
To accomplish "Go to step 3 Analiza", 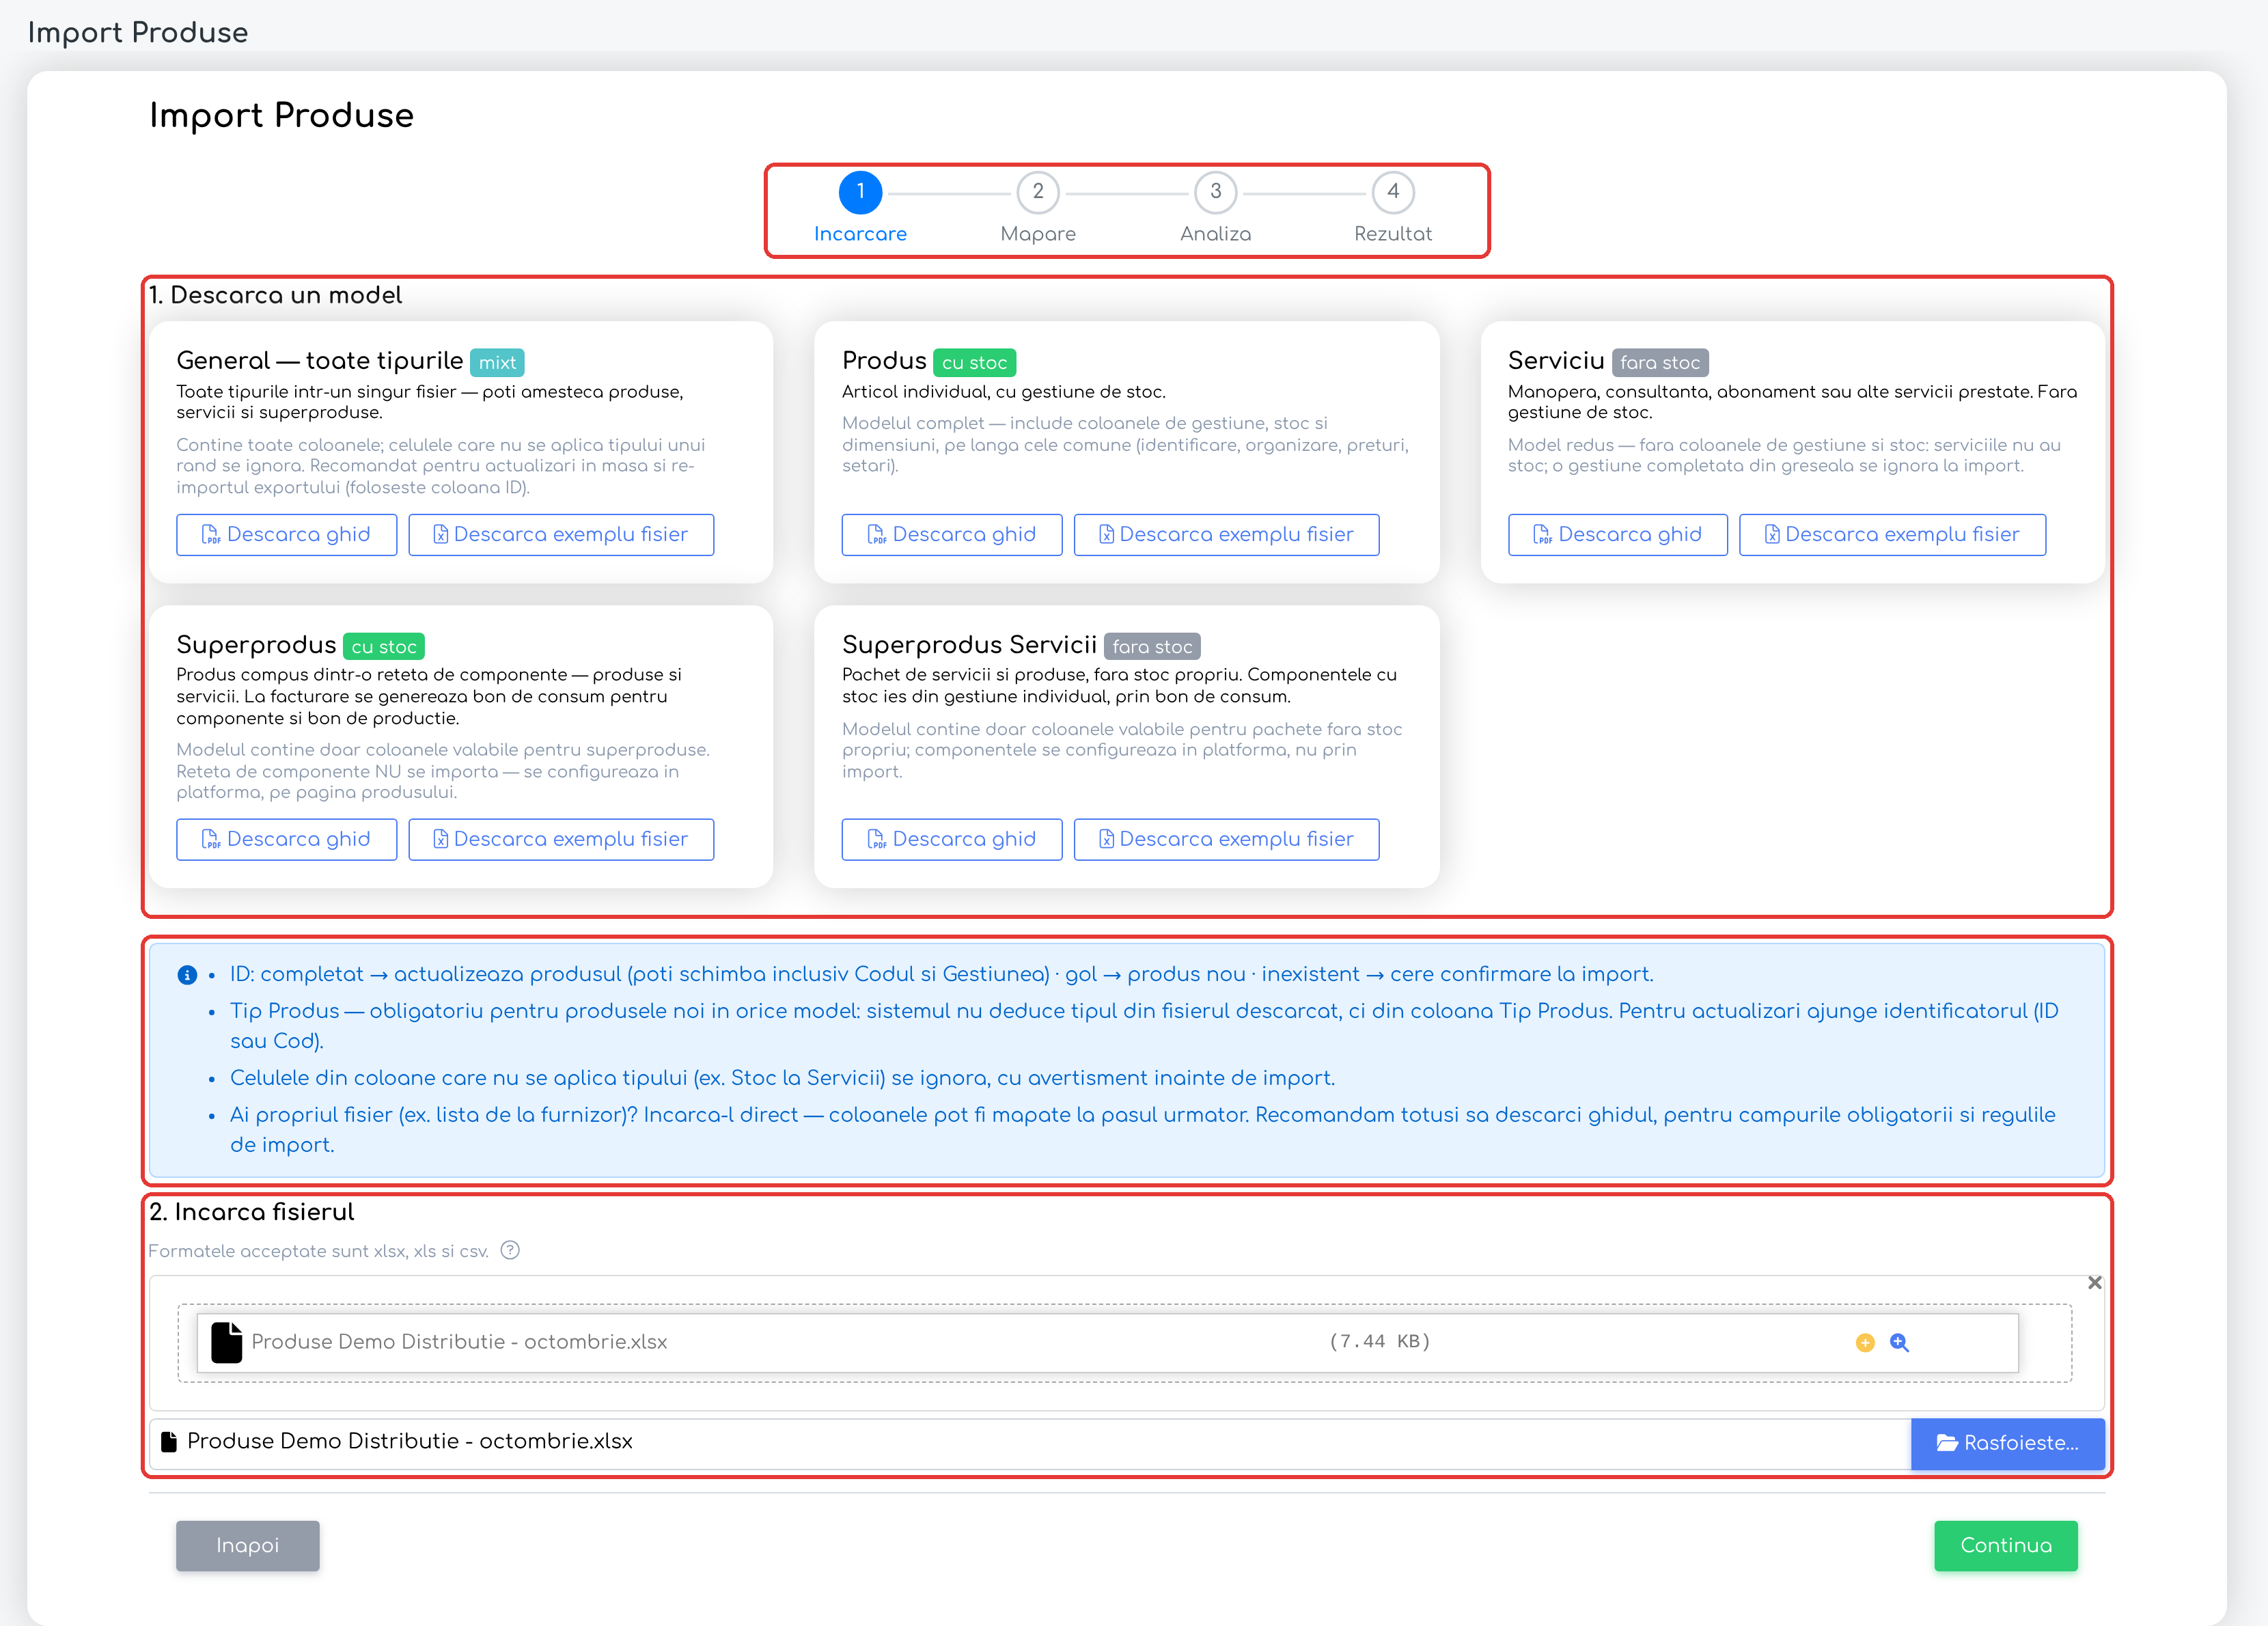I will [x=1215, y=192].
